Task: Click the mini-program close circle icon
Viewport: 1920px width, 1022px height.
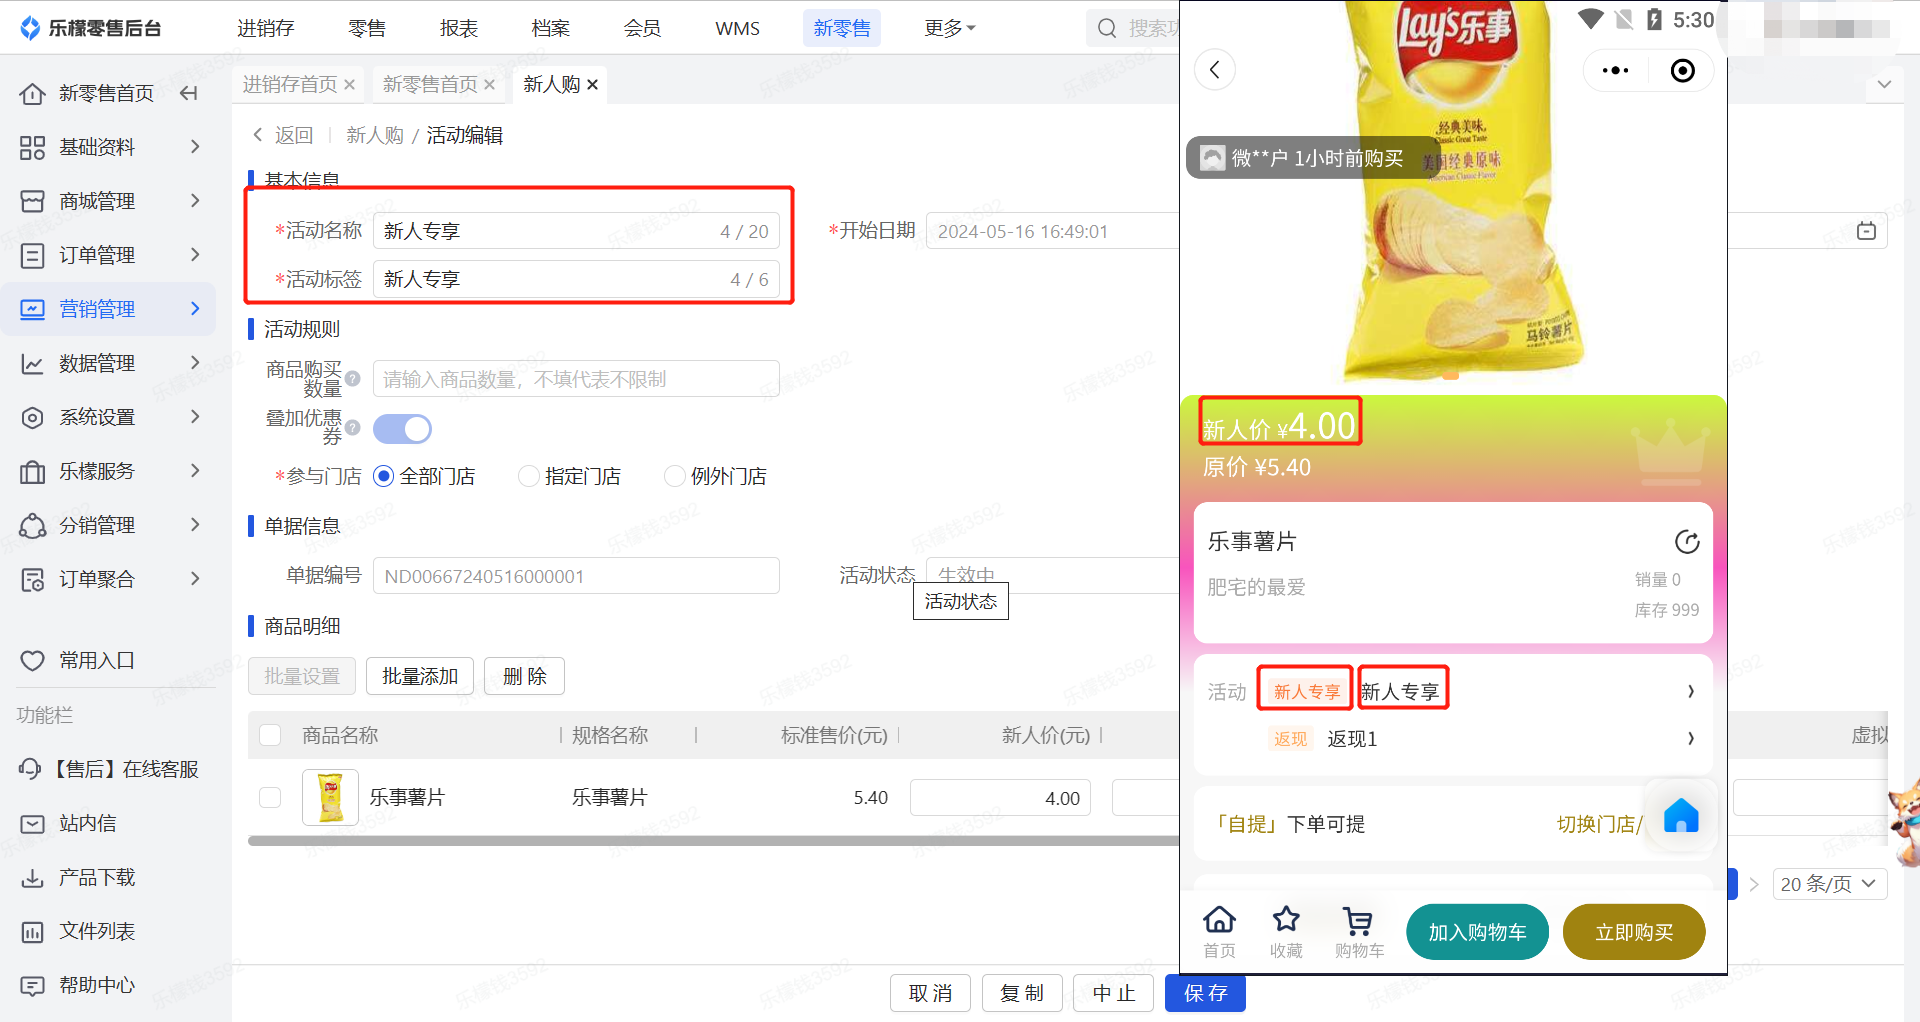Action: coord(1683,70)
